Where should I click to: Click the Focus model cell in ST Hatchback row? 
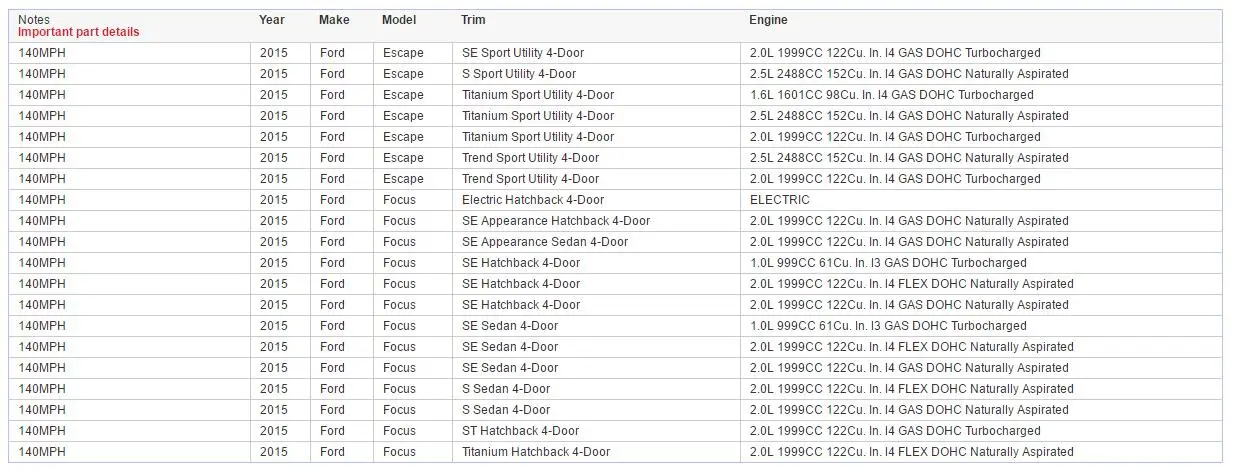[x=399, y=431]
